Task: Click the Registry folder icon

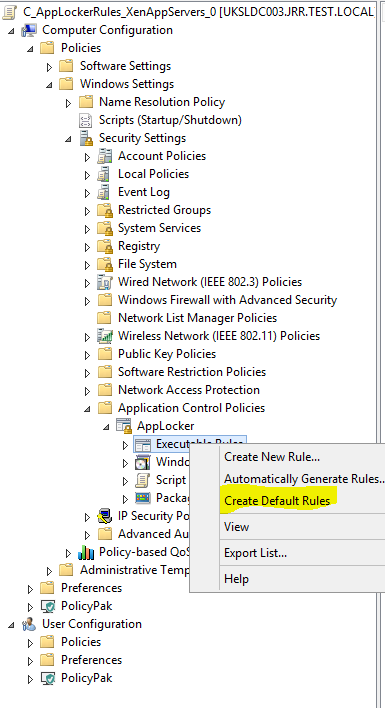Action: pos(105,247)
